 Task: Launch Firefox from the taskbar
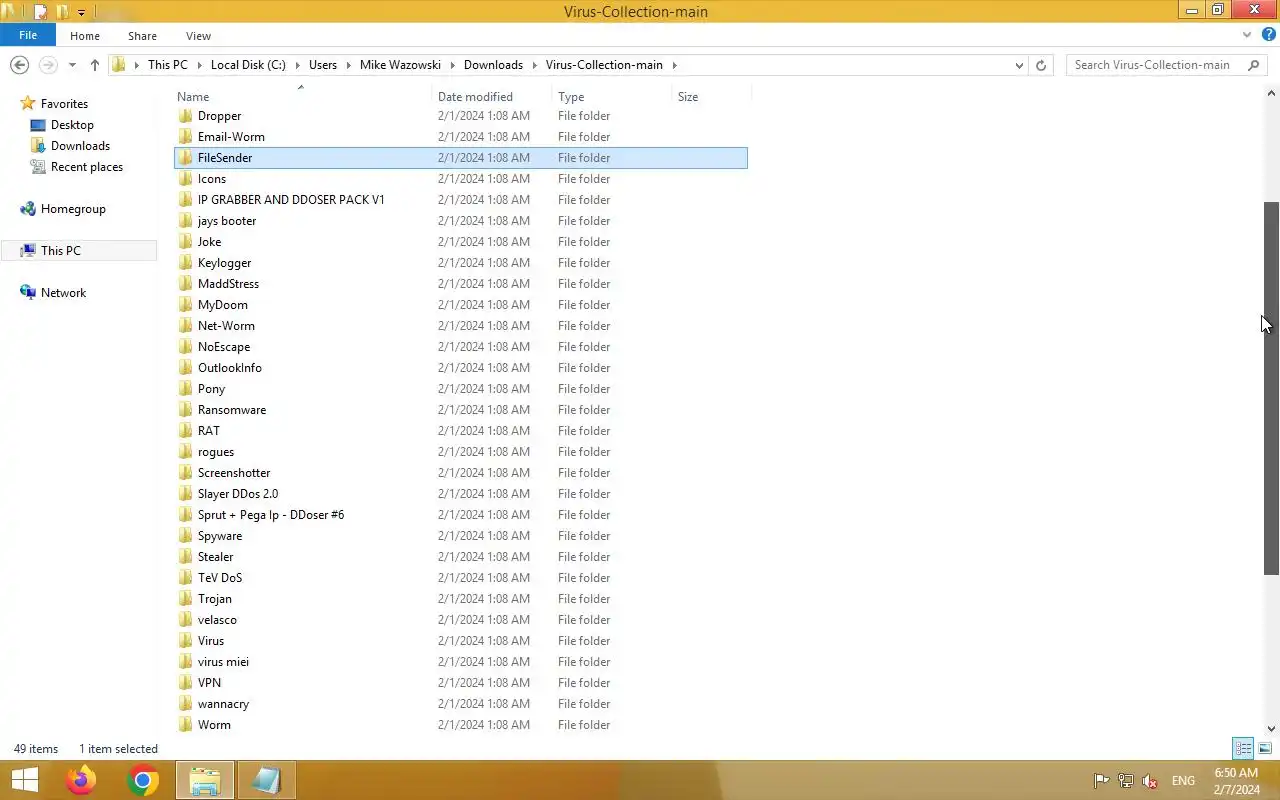coord(81,780)
